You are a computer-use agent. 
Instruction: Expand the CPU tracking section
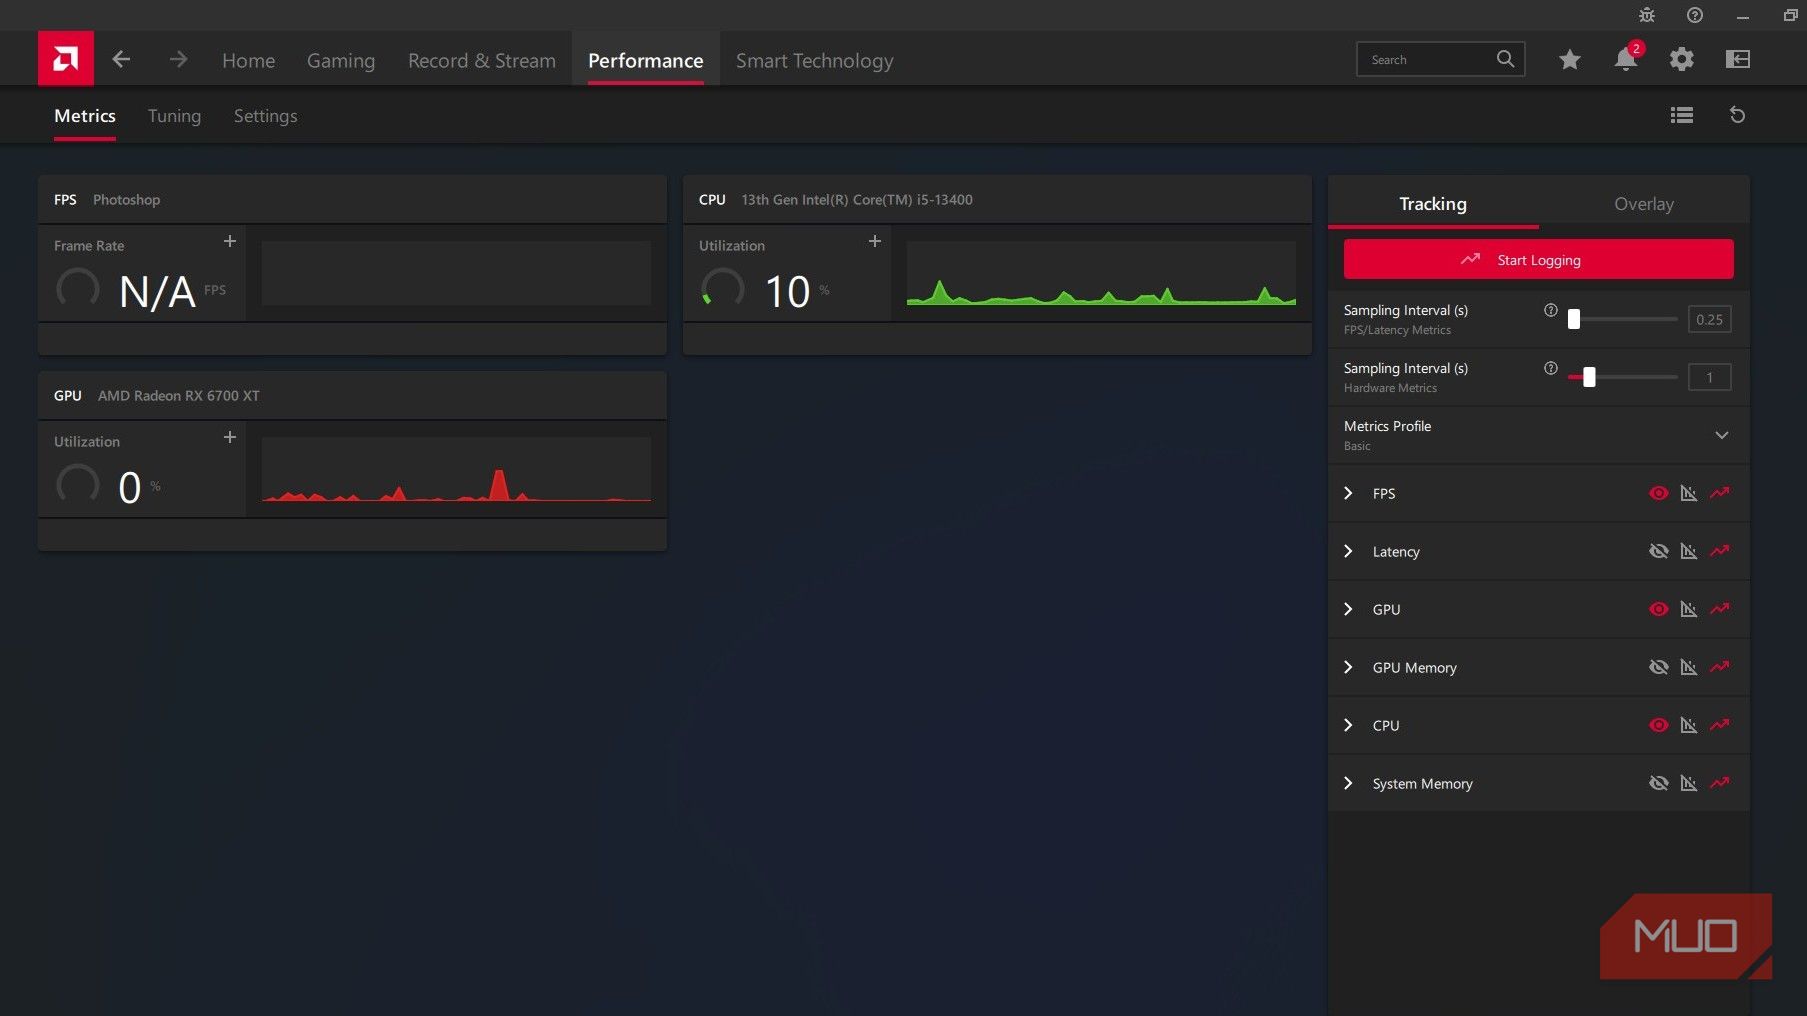click(x=1348, y=725)
